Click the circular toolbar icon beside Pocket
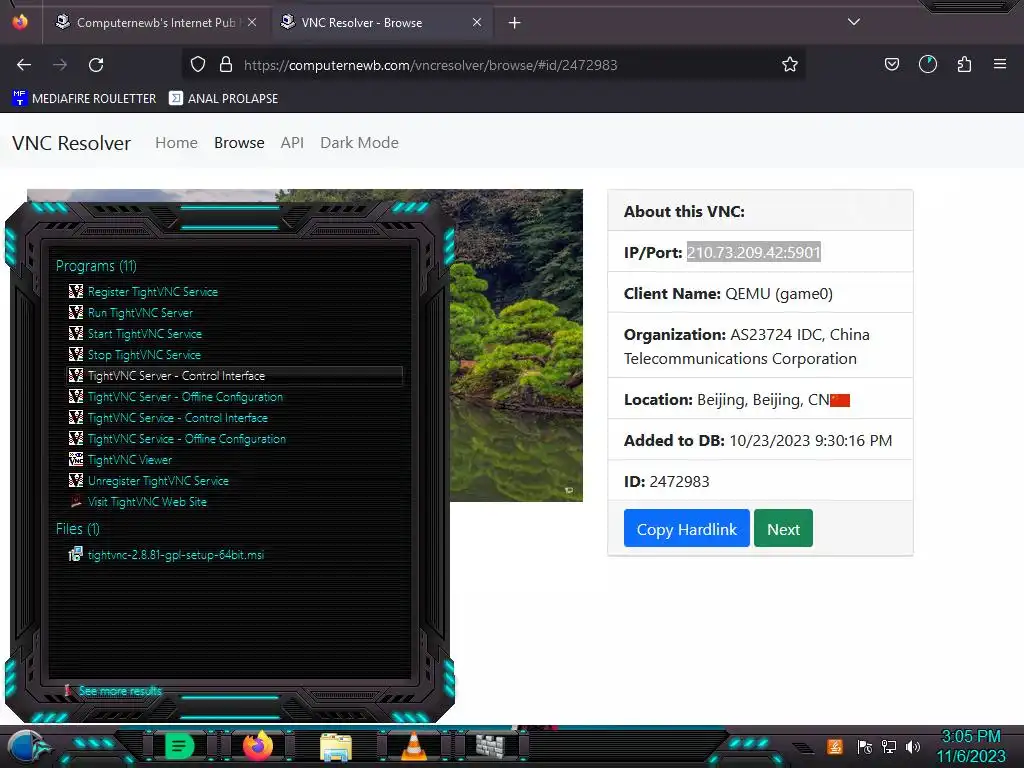 [x=928, y=65]
